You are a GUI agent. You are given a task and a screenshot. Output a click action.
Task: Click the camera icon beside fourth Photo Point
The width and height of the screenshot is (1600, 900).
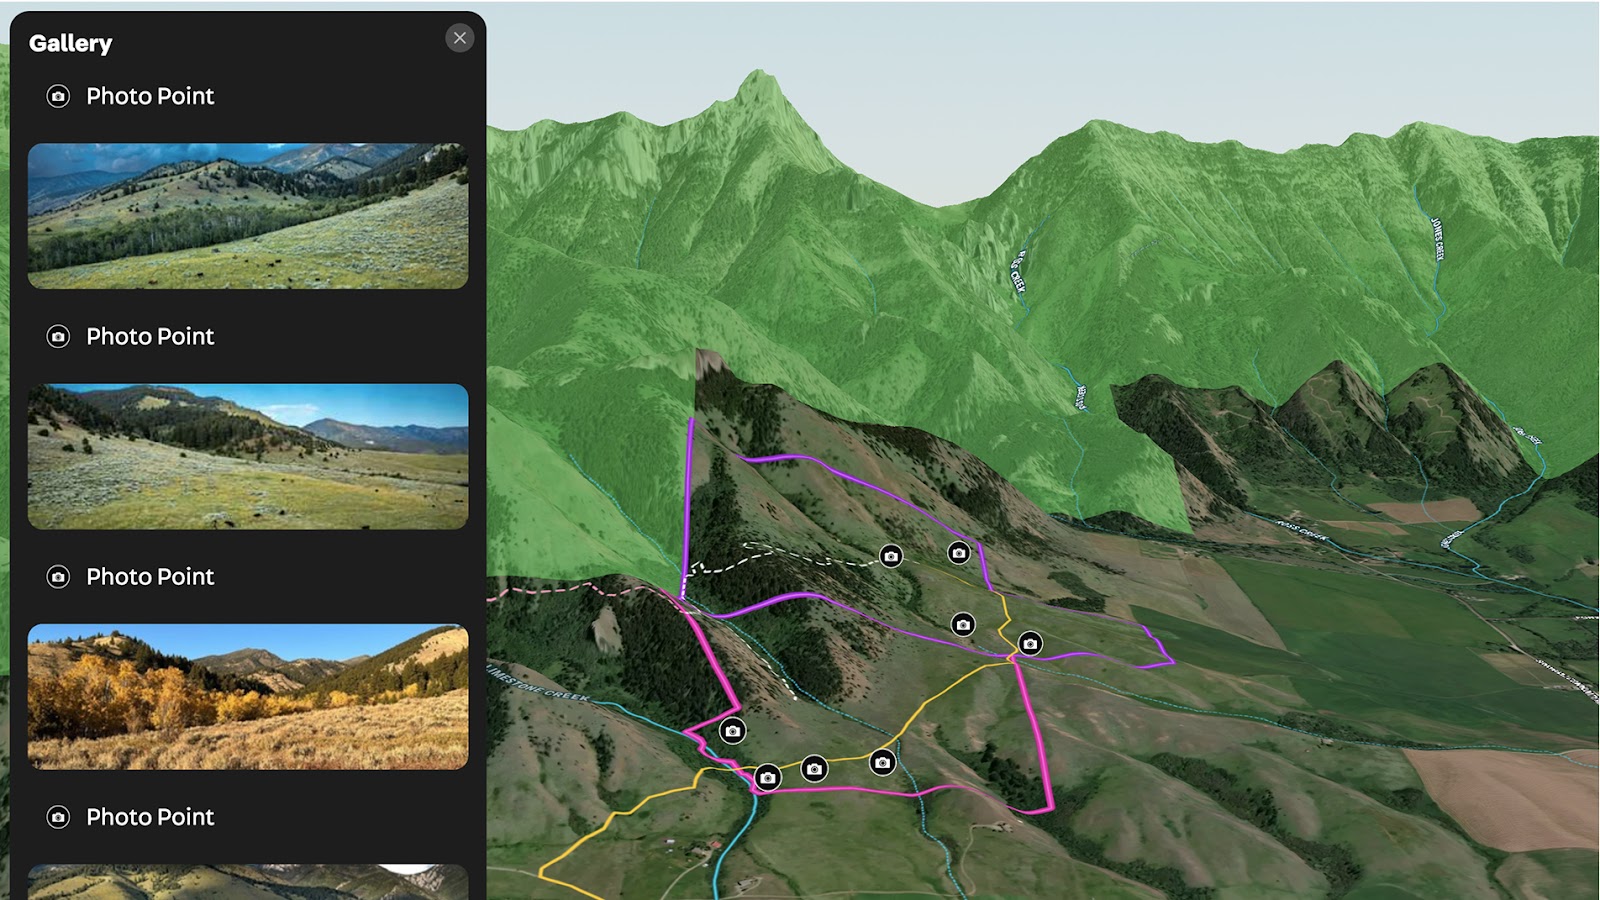click(58, 817)
